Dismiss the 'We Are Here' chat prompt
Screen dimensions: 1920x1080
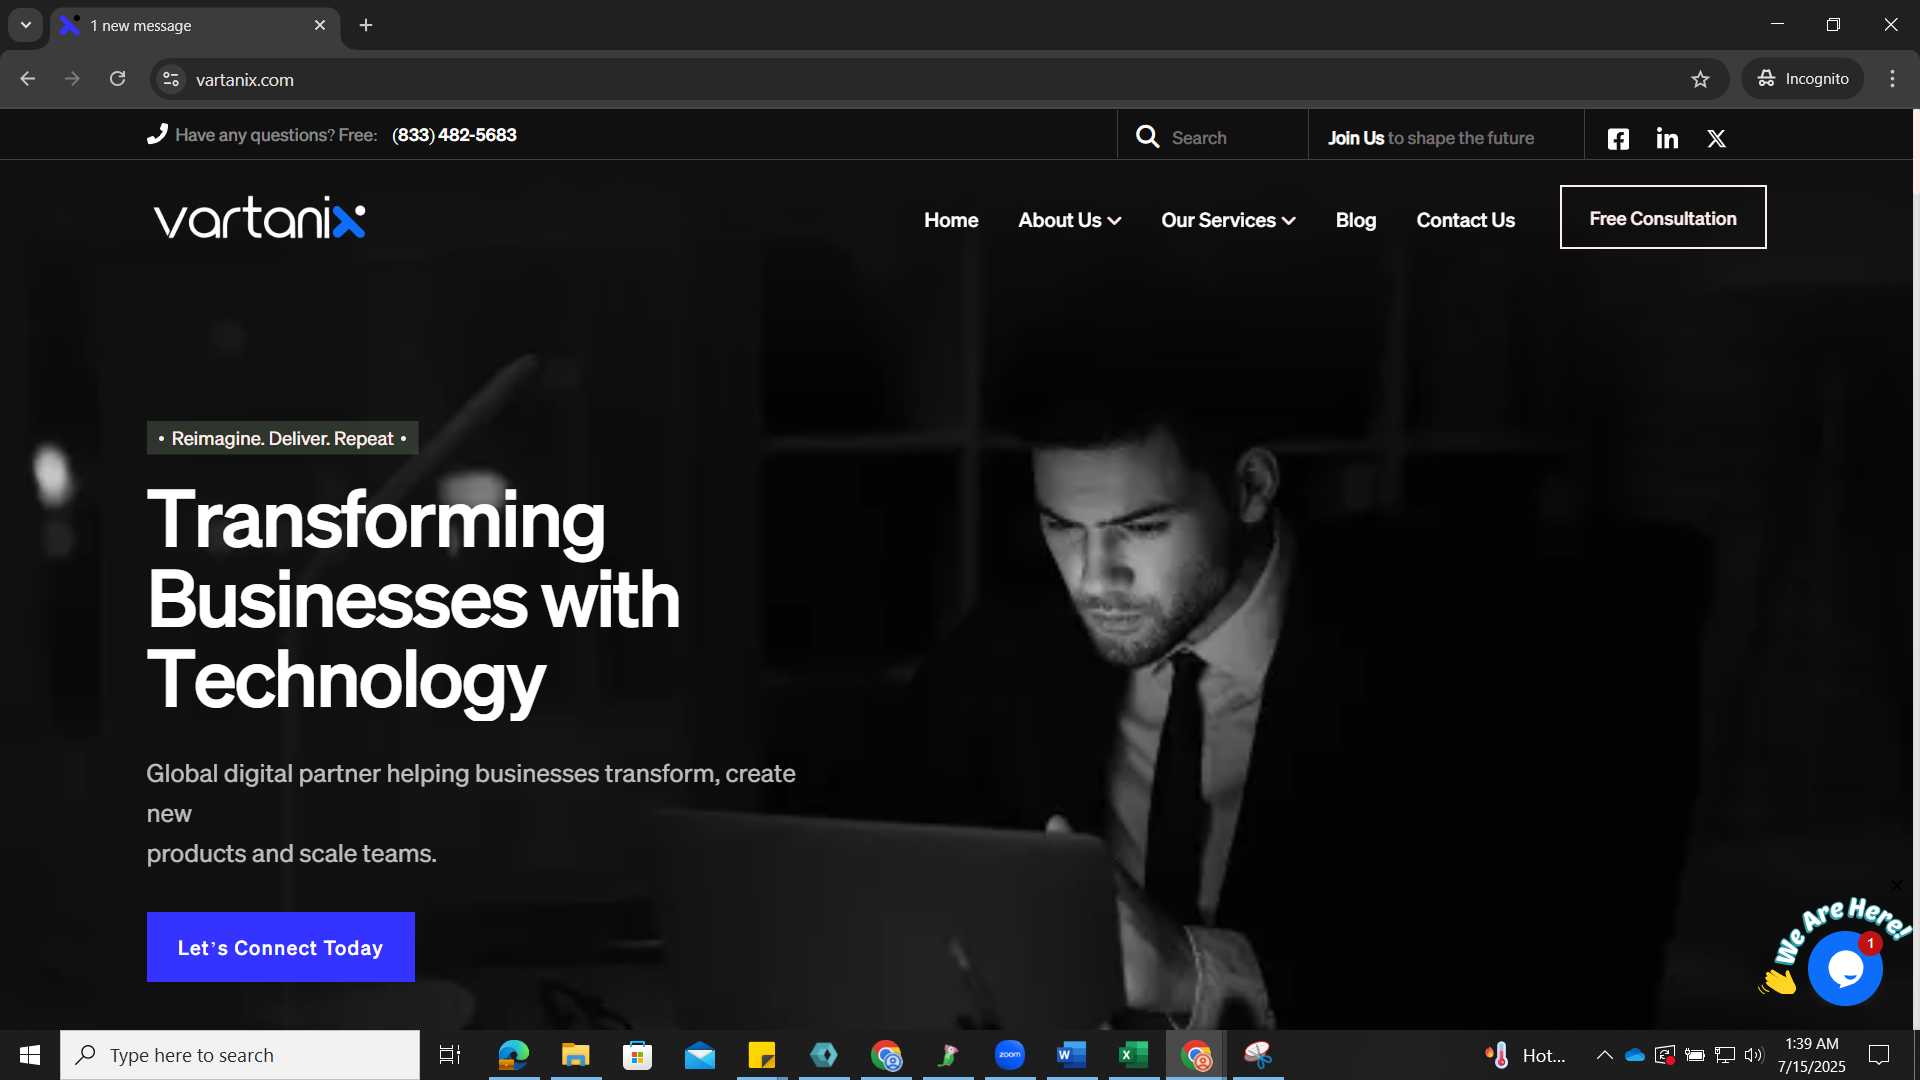[1896, 885]
